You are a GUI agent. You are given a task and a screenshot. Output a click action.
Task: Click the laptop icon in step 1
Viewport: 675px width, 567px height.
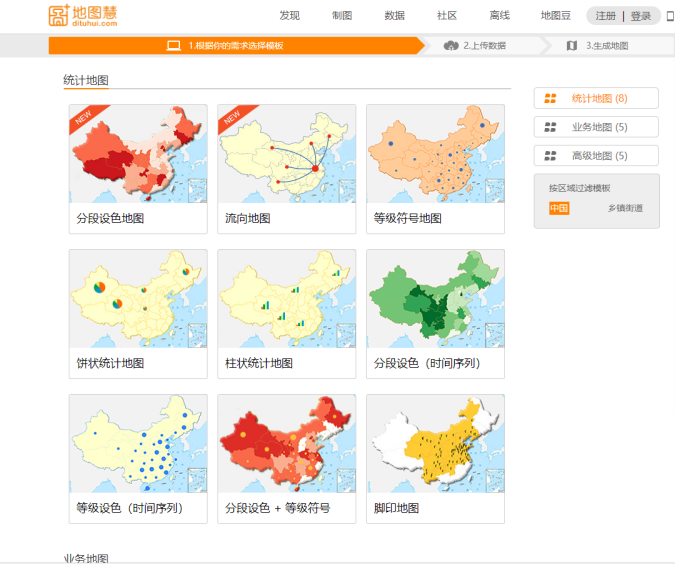pyautogui.click(x=173, y=46)
